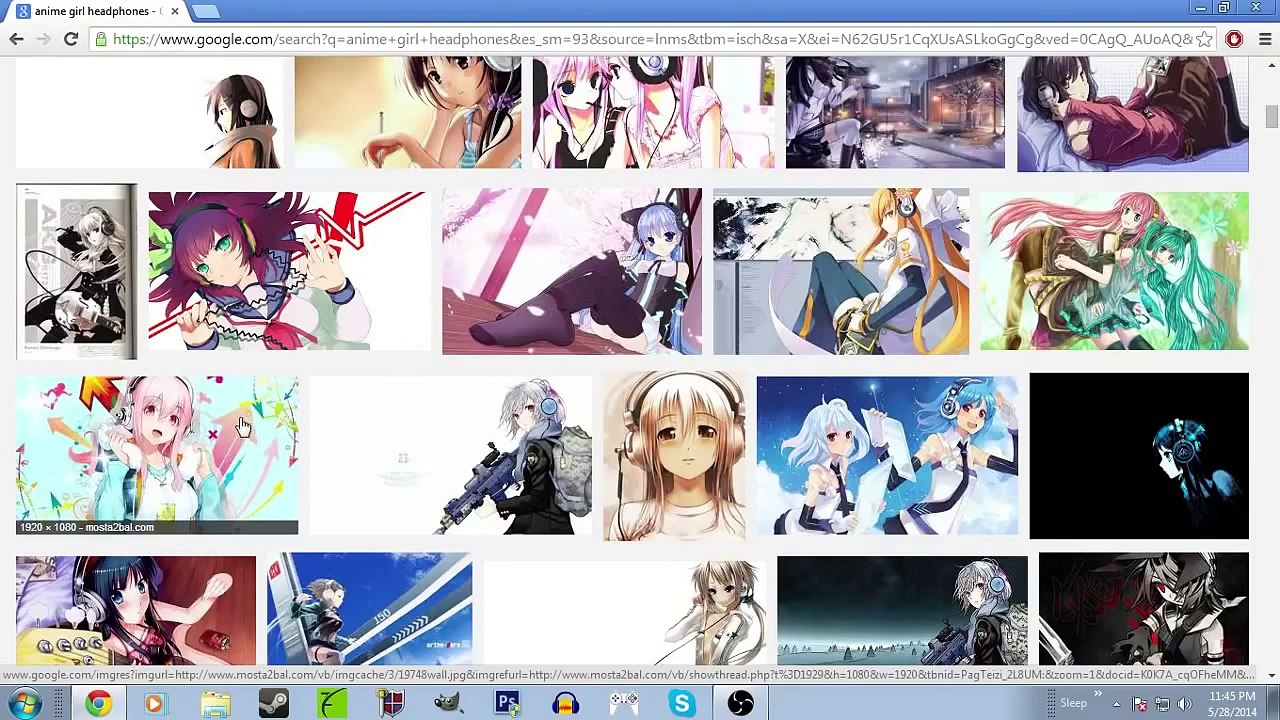Open the Windows Start menu
The height and width of the screenshot is (720, 1280).
pyautogui.click(x=24, y=704)
